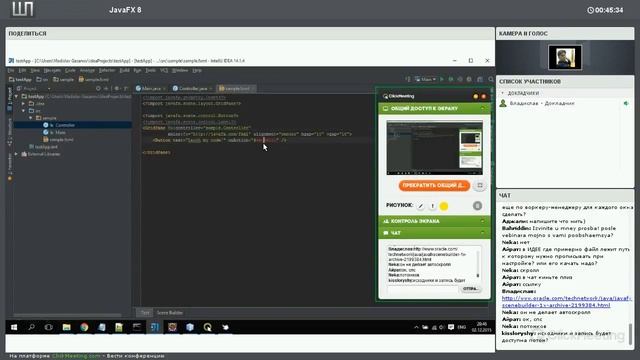Collapse the Чат section in ClickMeeting widget
This screenshot has height=360, width=640.
(x=434, y=233)
